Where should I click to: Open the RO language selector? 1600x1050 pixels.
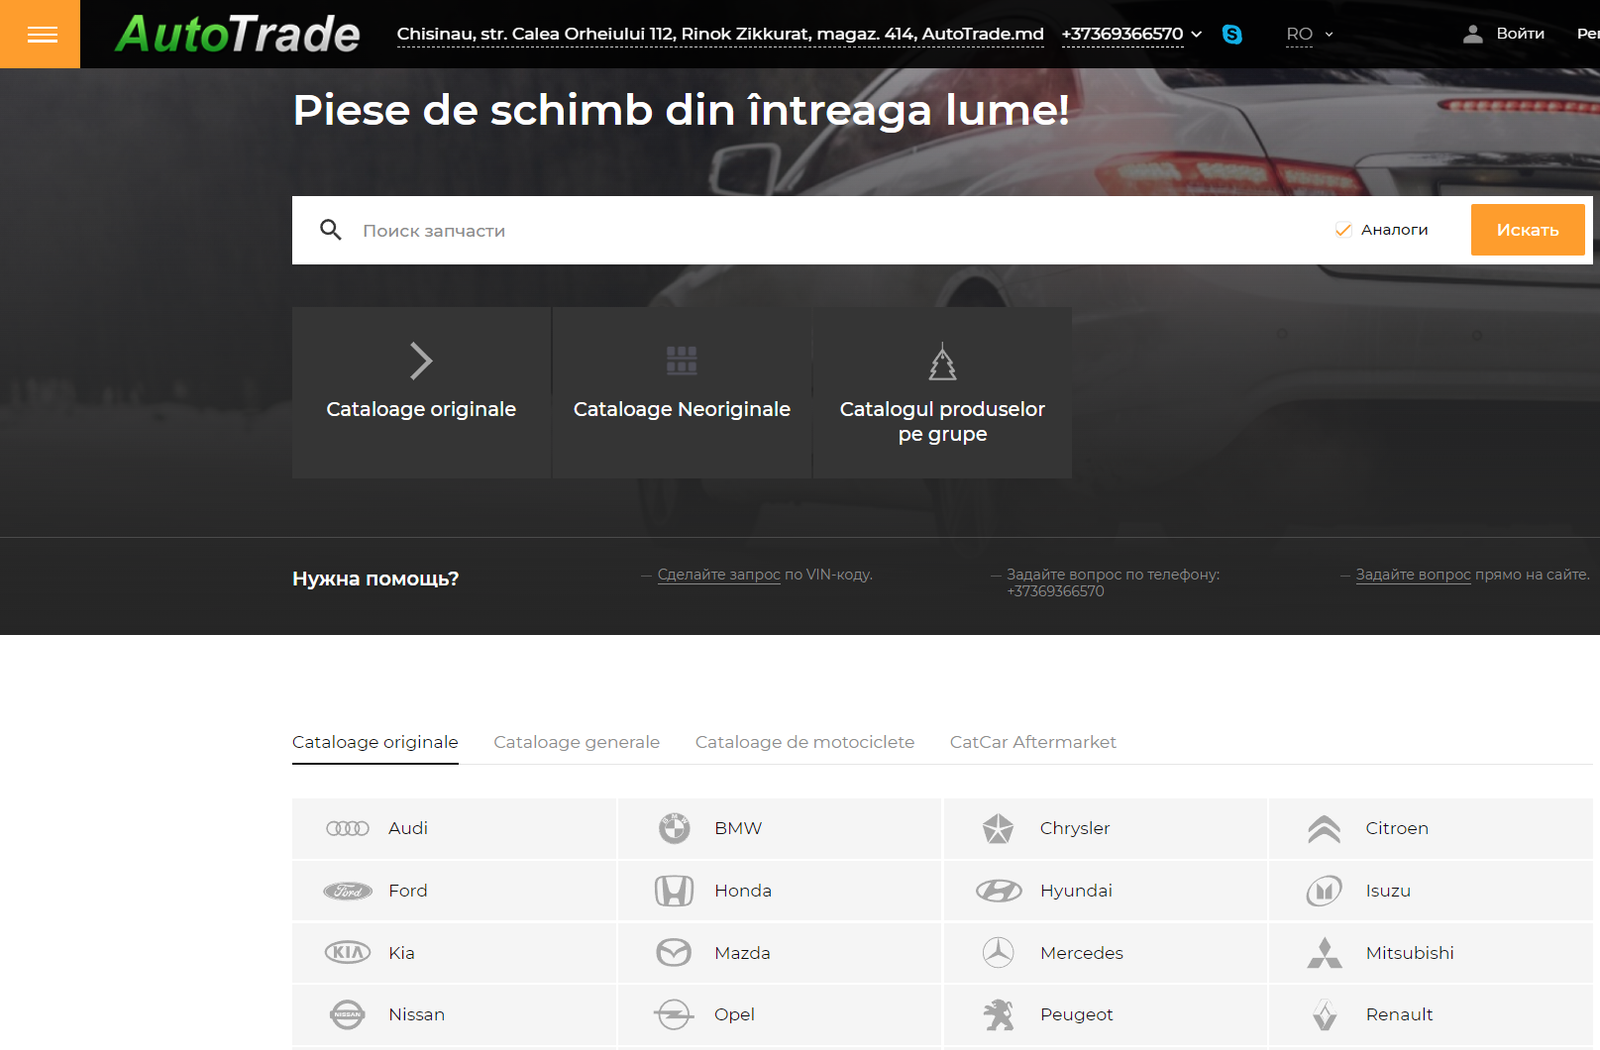point(1308,33)
